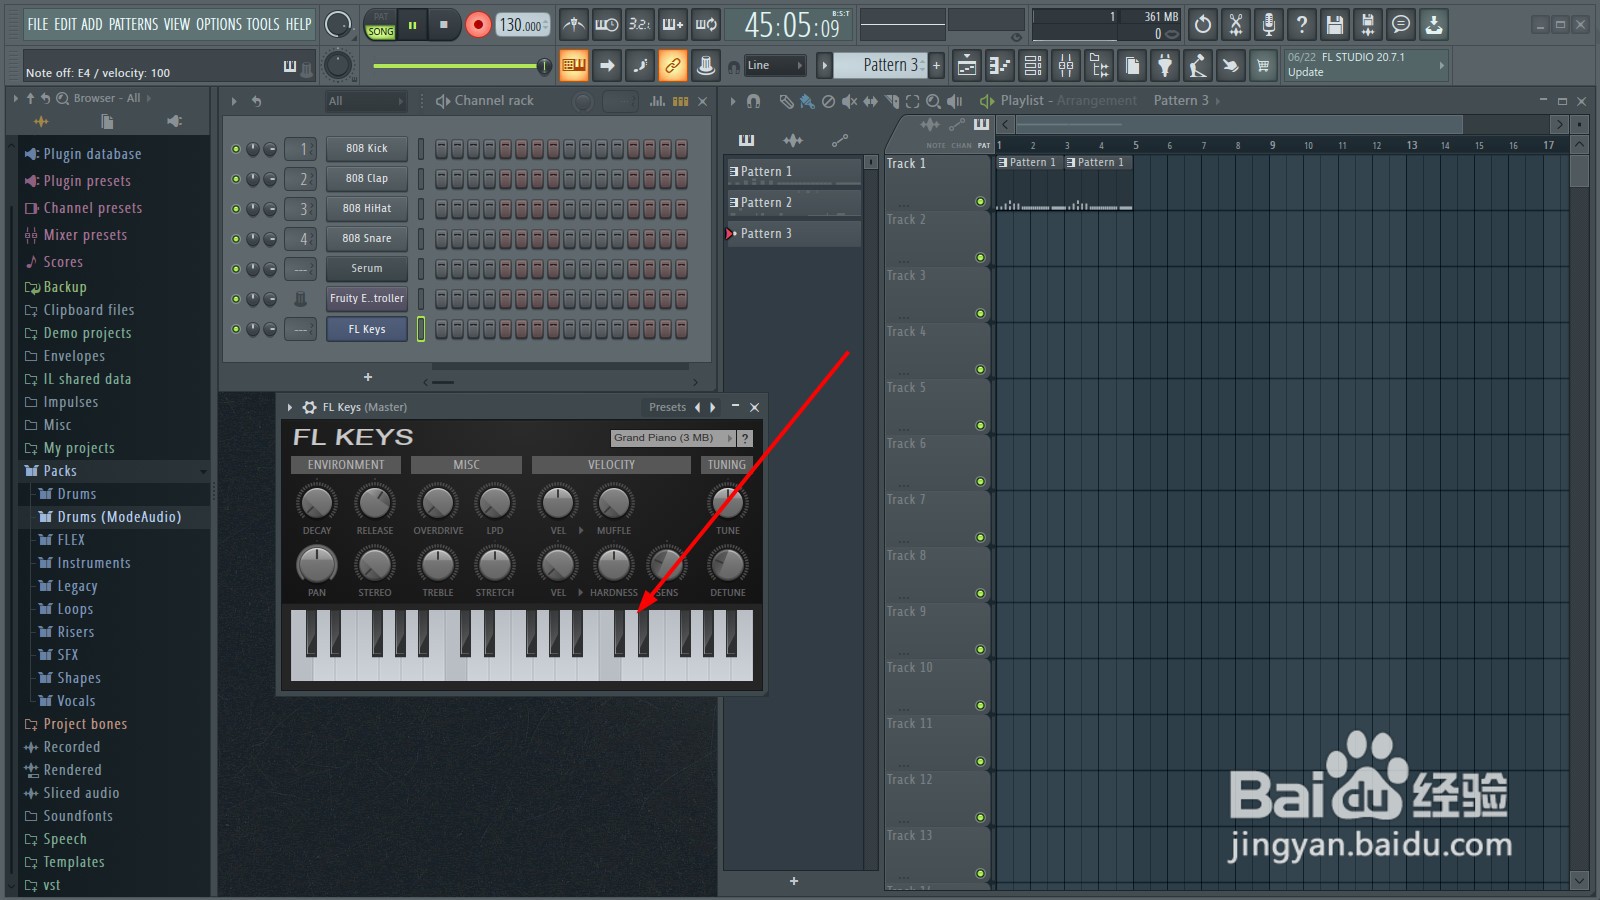Image resolution: width=1600 pixels, height=900 pixels.
Task: Open the View Browser icon
Action: [1099, 66]
